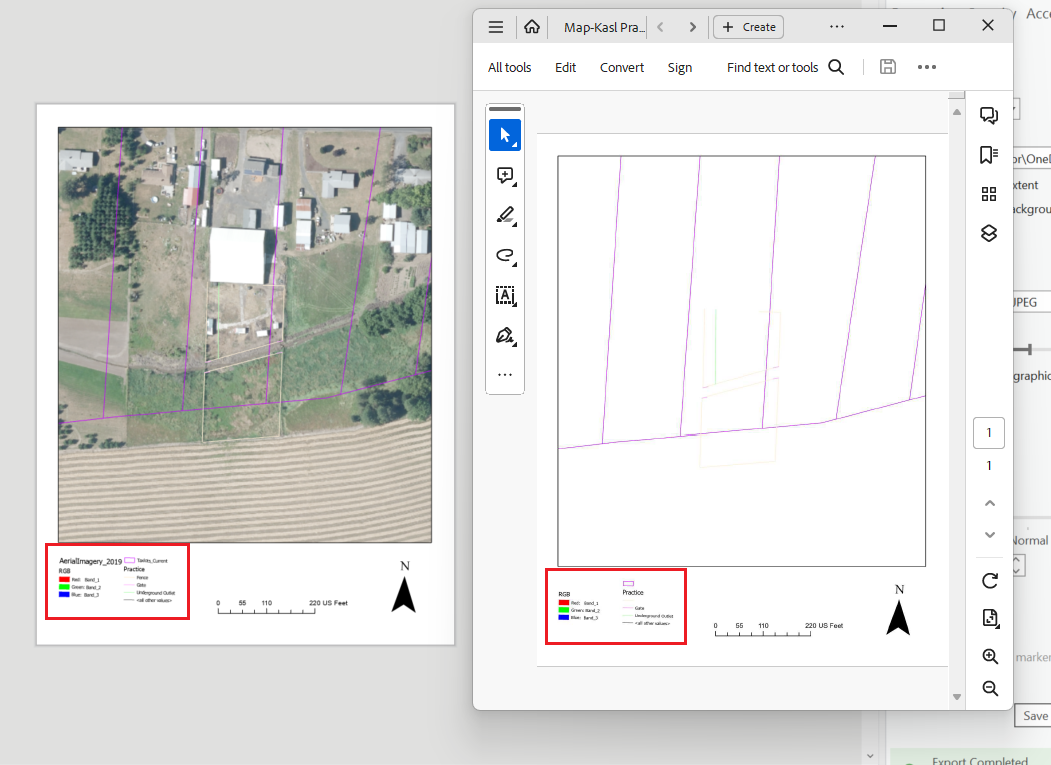Zoom in on the PDF page
This screenshot has width=1051, height=765.
pyautogui.click(x=990, y=656)
